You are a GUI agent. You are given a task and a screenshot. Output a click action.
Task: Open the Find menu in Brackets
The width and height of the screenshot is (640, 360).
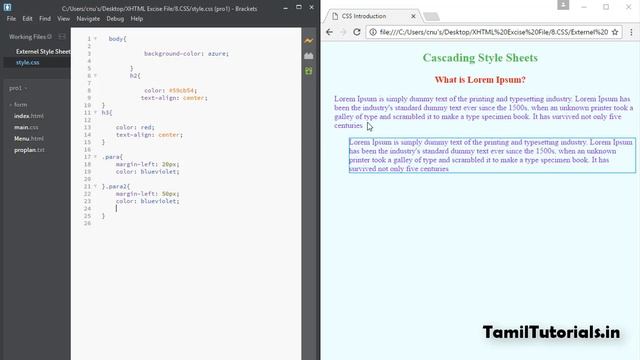[x=45, y=19]
